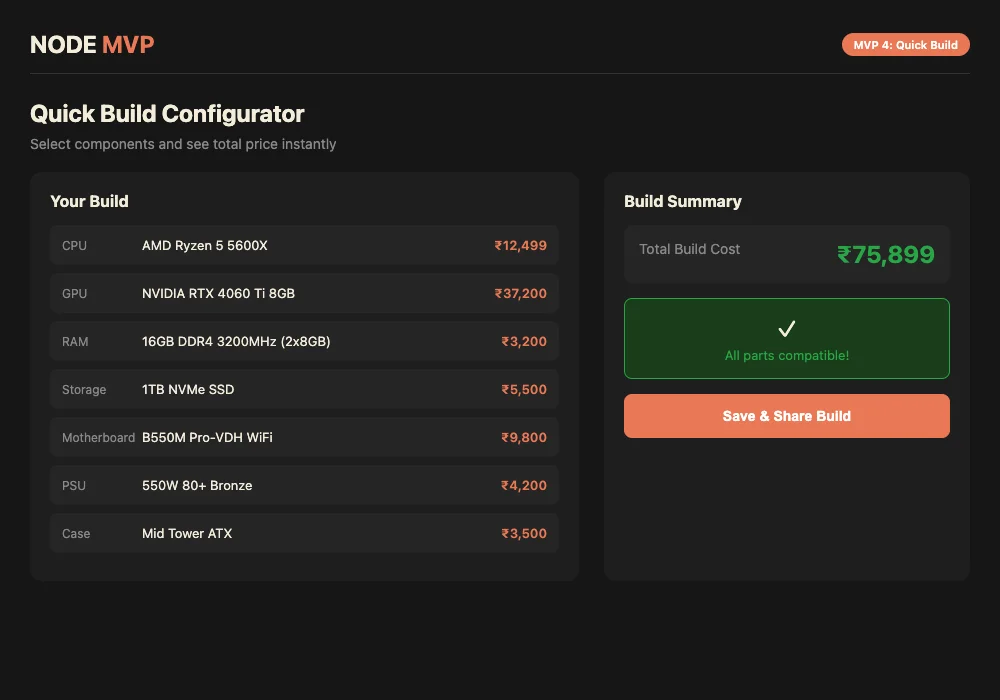1000x700 pixels.
Task: Select the GPU row NVIDIA RTX 4060 Ti
Action: tap(304, 293)
